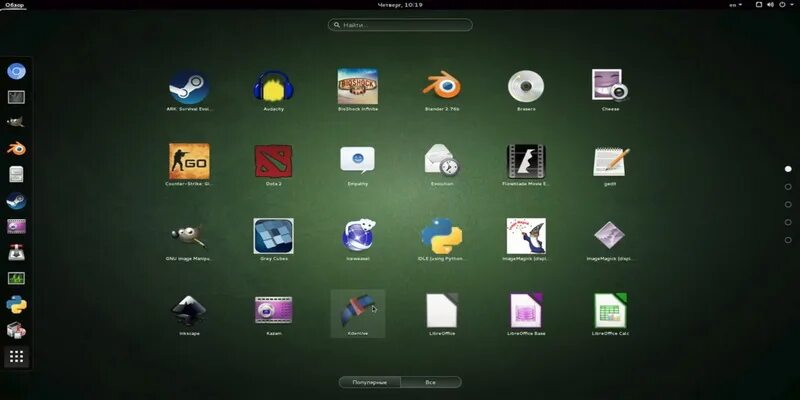The width and height of the screenshot is (800, 400).
Task: Go to the fourth app page dot
Action: pos(788,222)
